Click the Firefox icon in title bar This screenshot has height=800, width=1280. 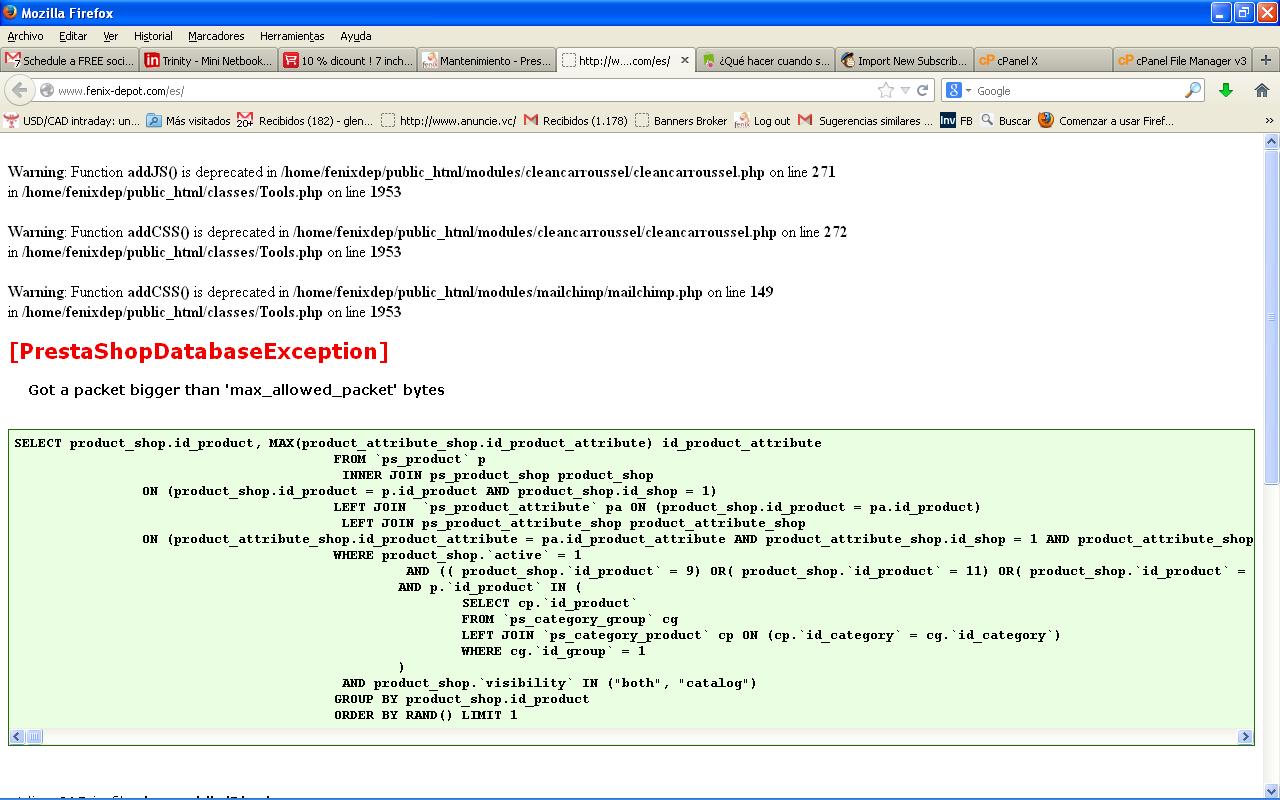point(11,13)
